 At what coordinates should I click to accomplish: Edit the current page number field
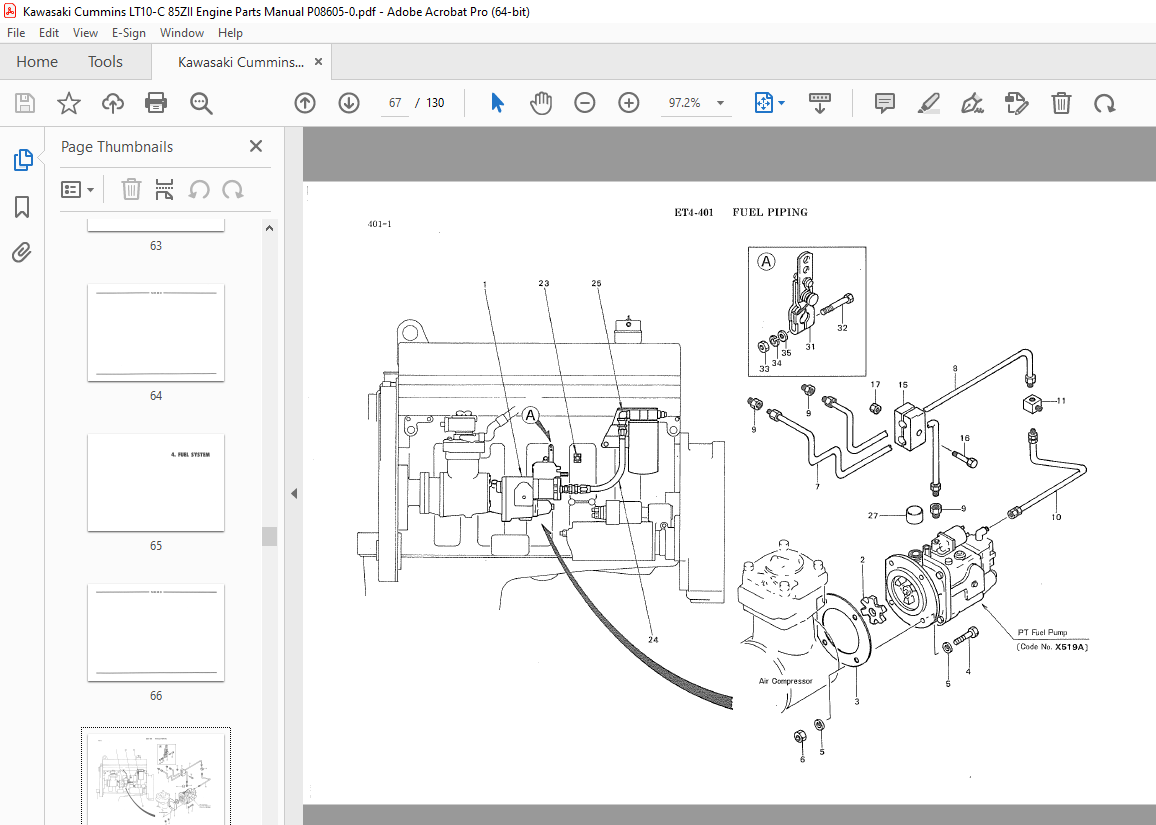tap(395, 103)
